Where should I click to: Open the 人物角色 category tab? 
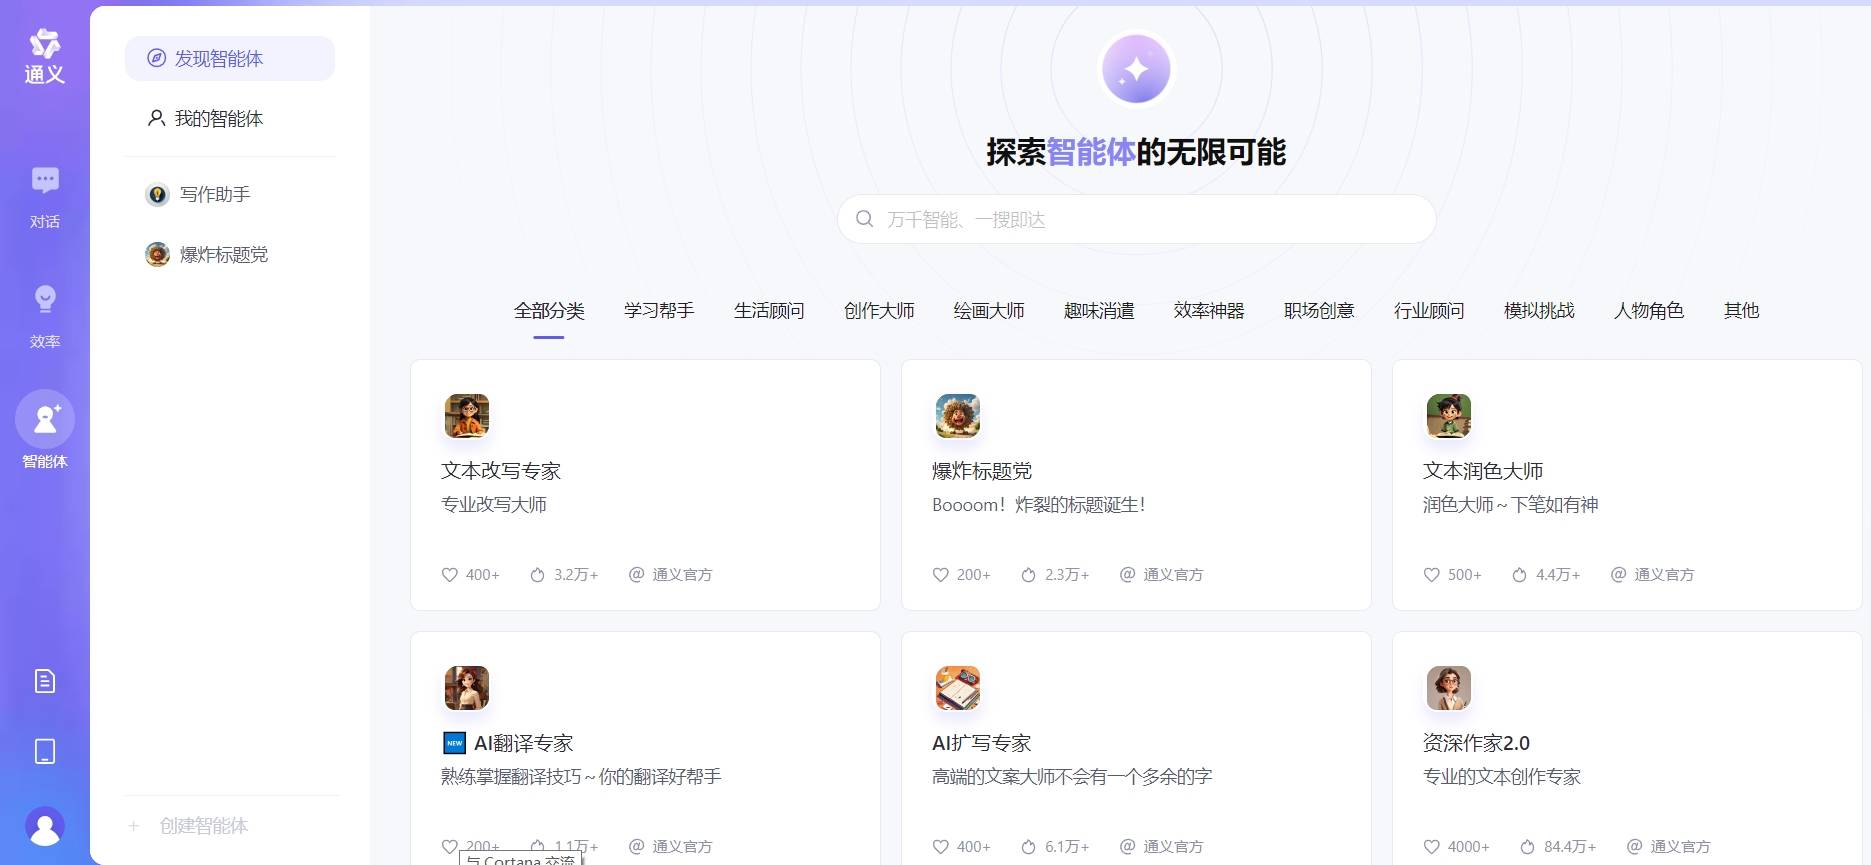coord(1648,311)
